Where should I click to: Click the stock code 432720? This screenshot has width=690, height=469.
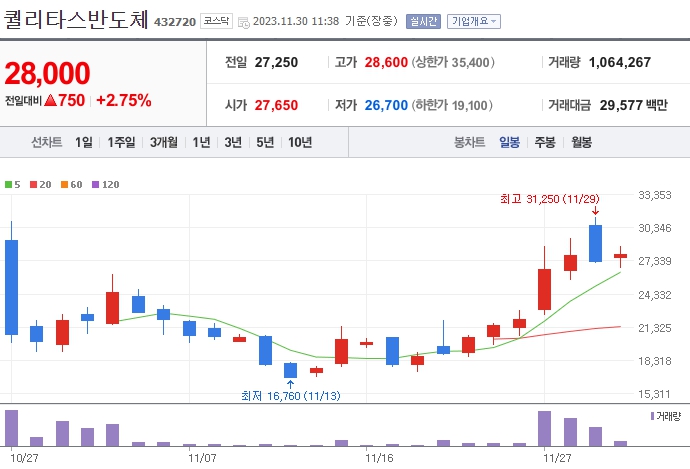pyautogui.click(x=175, y=22)
